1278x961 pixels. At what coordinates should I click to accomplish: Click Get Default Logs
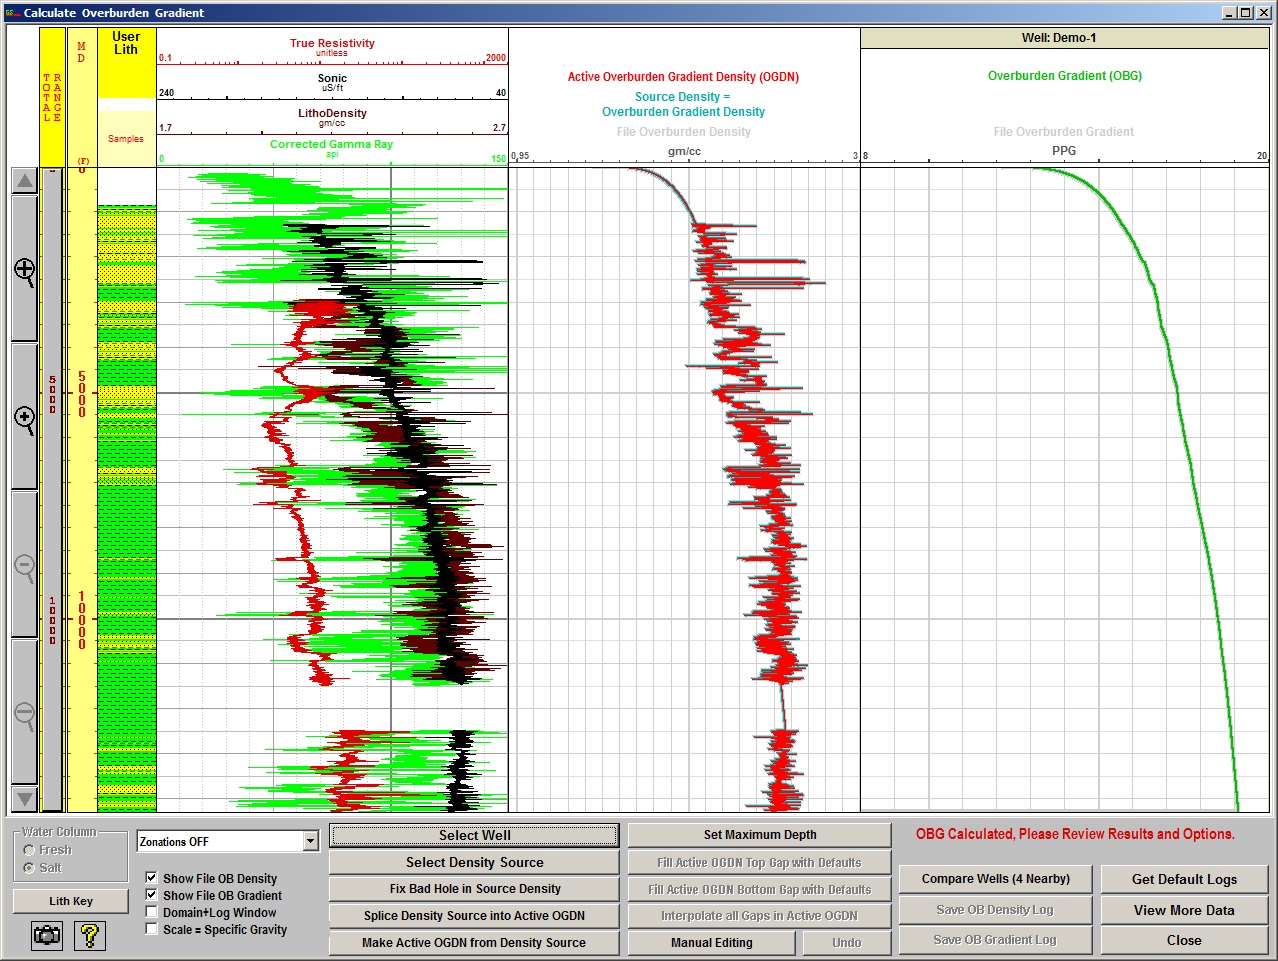(x=1184, y=878)
